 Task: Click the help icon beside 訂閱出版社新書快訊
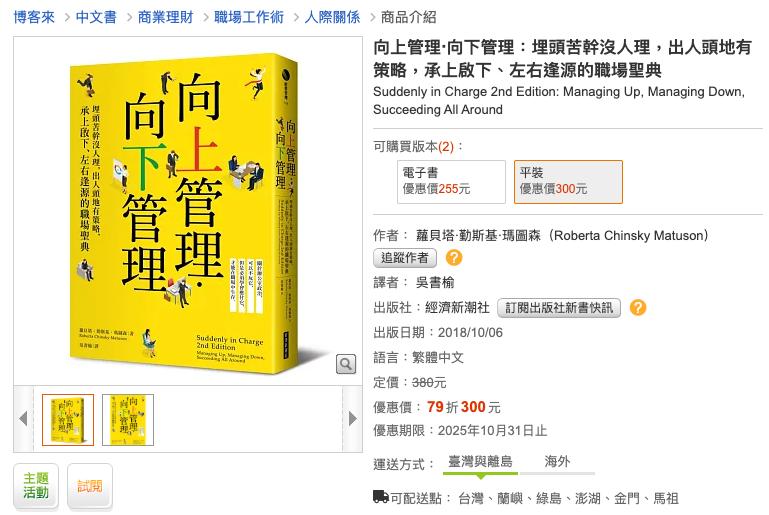tap(638, 308)
